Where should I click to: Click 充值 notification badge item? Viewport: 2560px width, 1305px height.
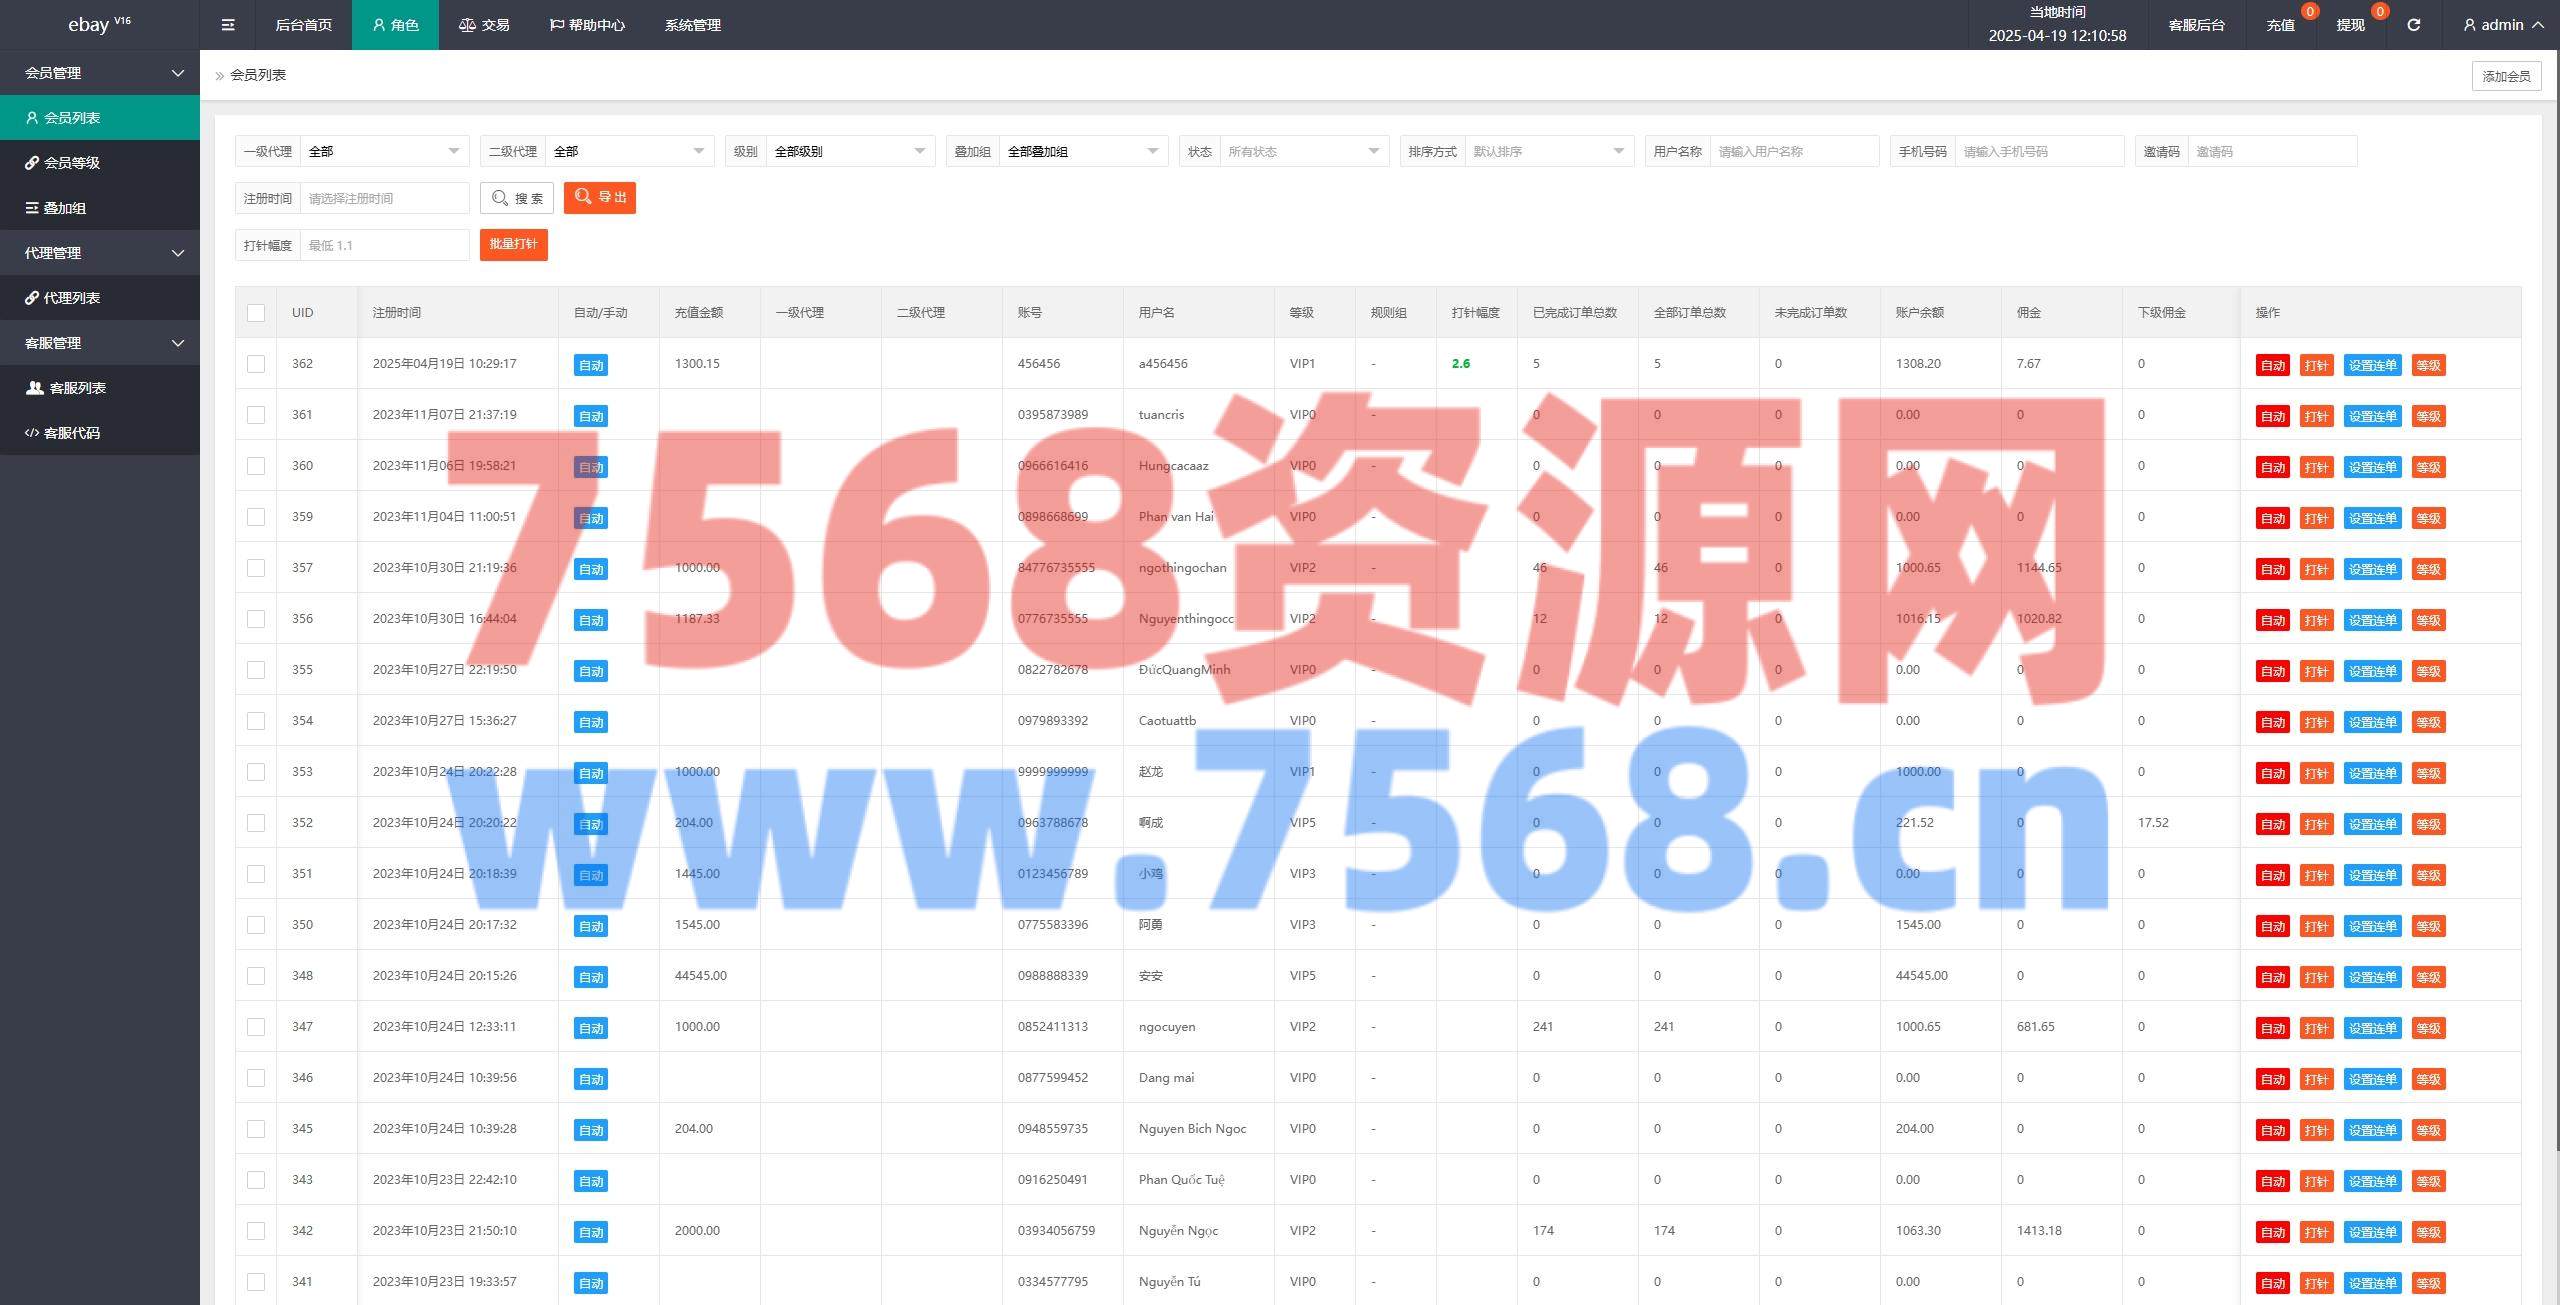click(x=2280, y=25)
